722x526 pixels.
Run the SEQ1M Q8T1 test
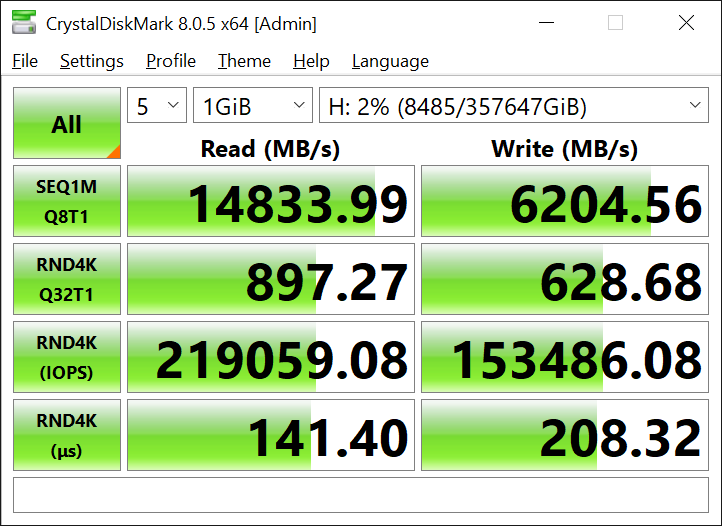[x=67, y=202]
